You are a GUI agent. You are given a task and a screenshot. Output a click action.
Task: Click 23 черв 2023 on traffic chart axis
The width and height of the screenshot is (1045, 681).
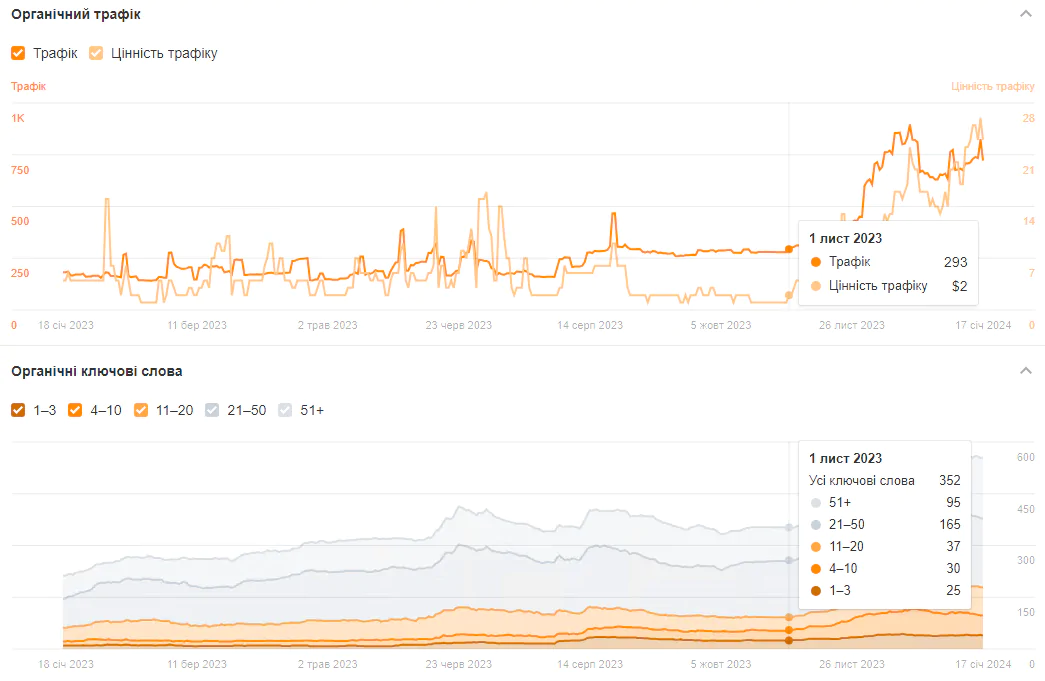(x=459, y=325)
